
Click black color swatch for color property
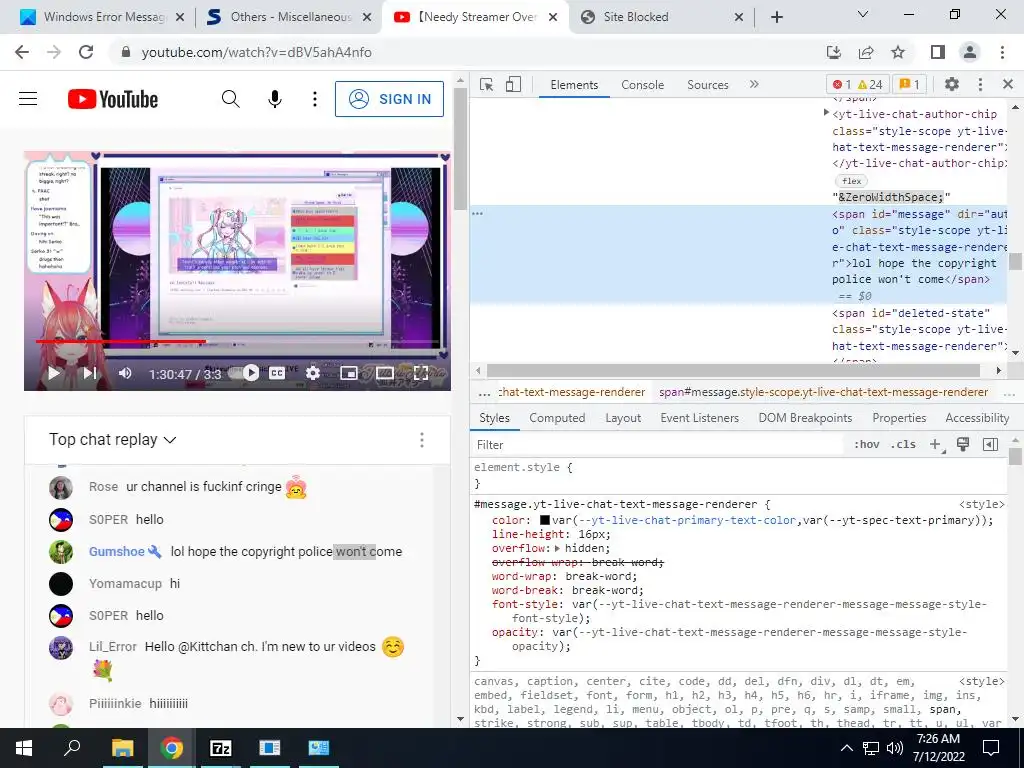coord(545,520)
